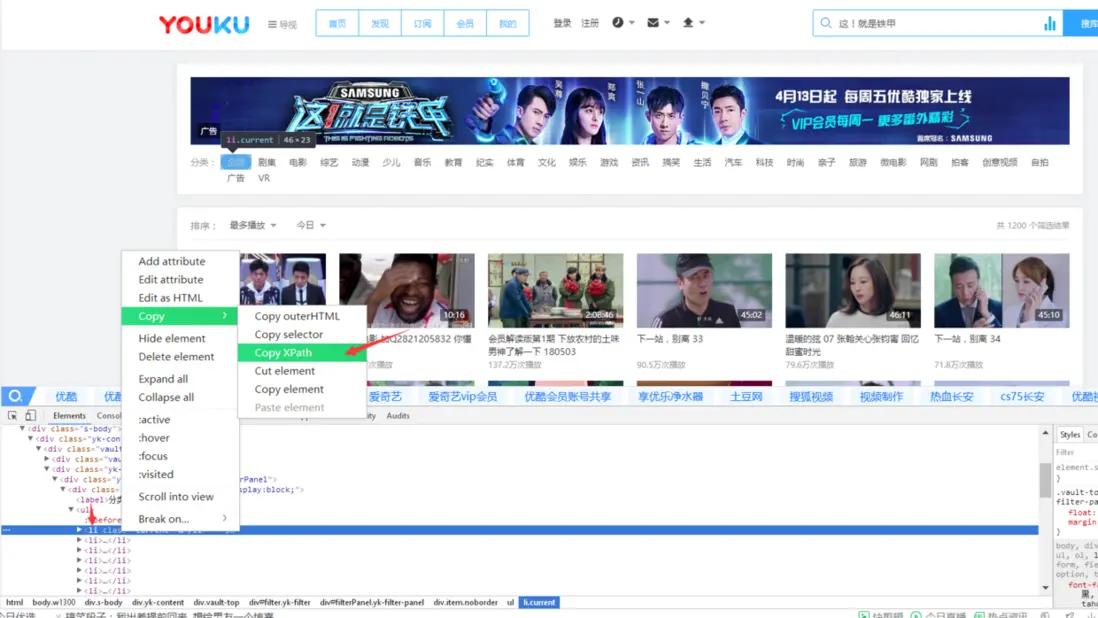Choose Delete element
The height and width of the screenshot is (618, 1098).
[x=180, y=356]
